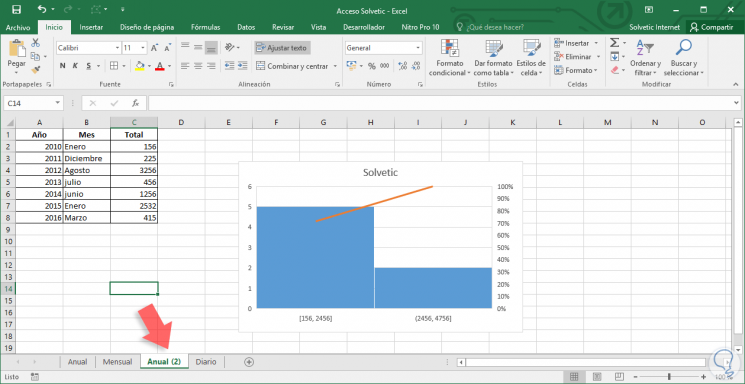This screenshot has height=384, width=745.
Task: Open Ordenar y filtrar
Action: [645, 58]
